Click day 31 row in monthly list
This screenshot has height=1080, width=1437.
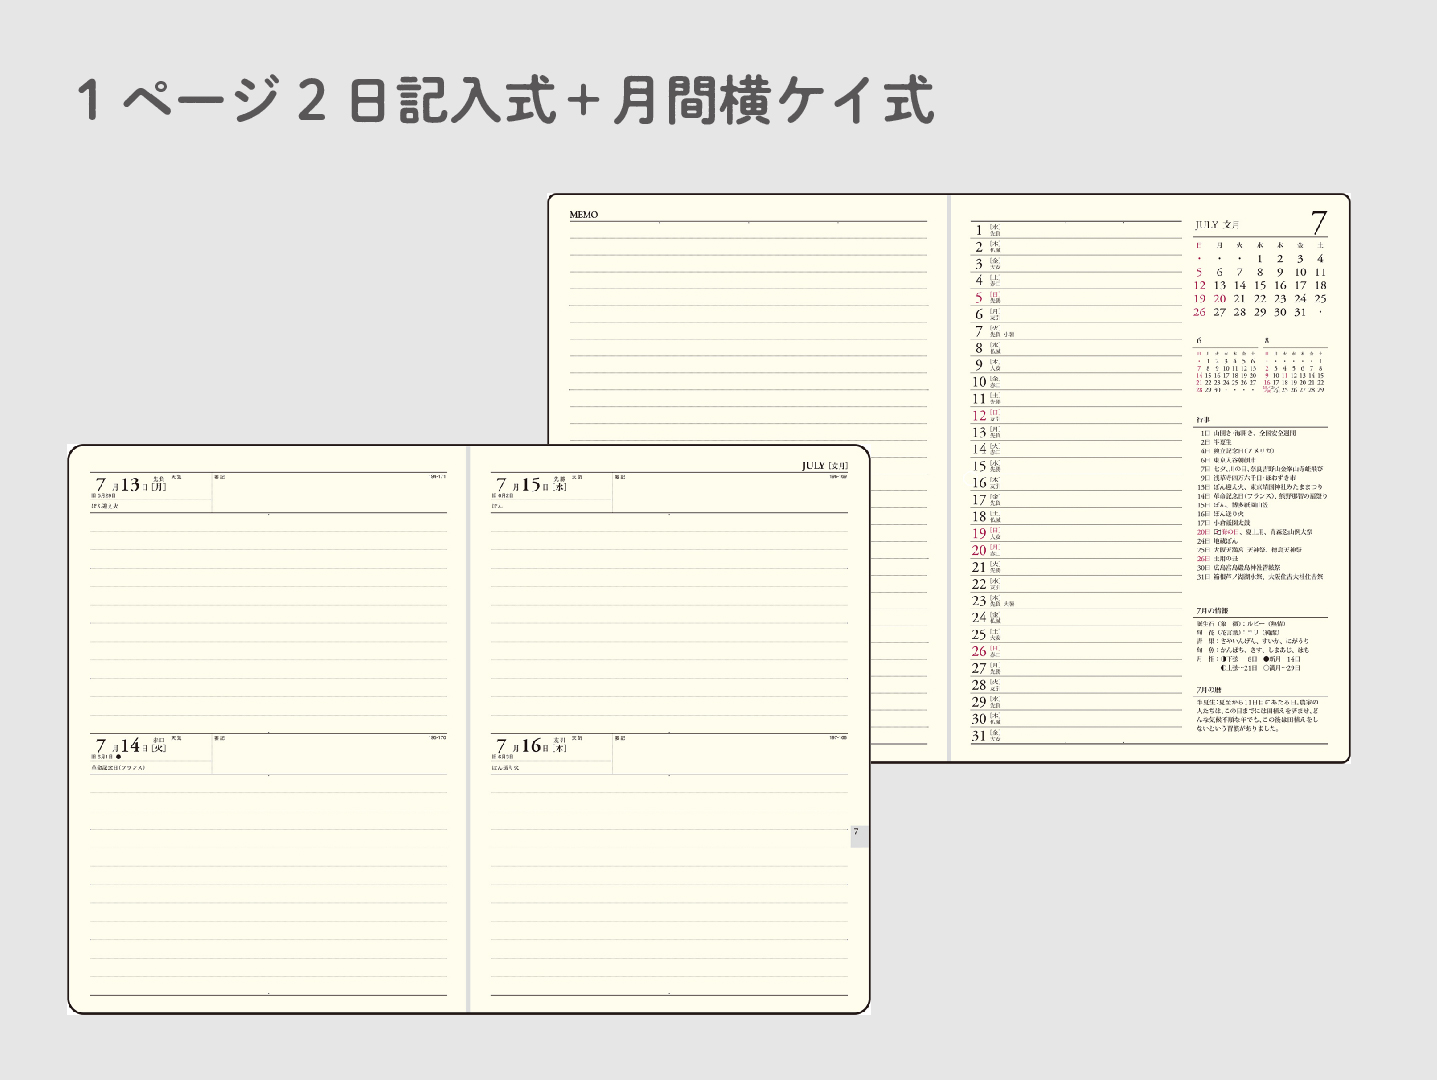pyautogui.click(x=1076, y=736)
